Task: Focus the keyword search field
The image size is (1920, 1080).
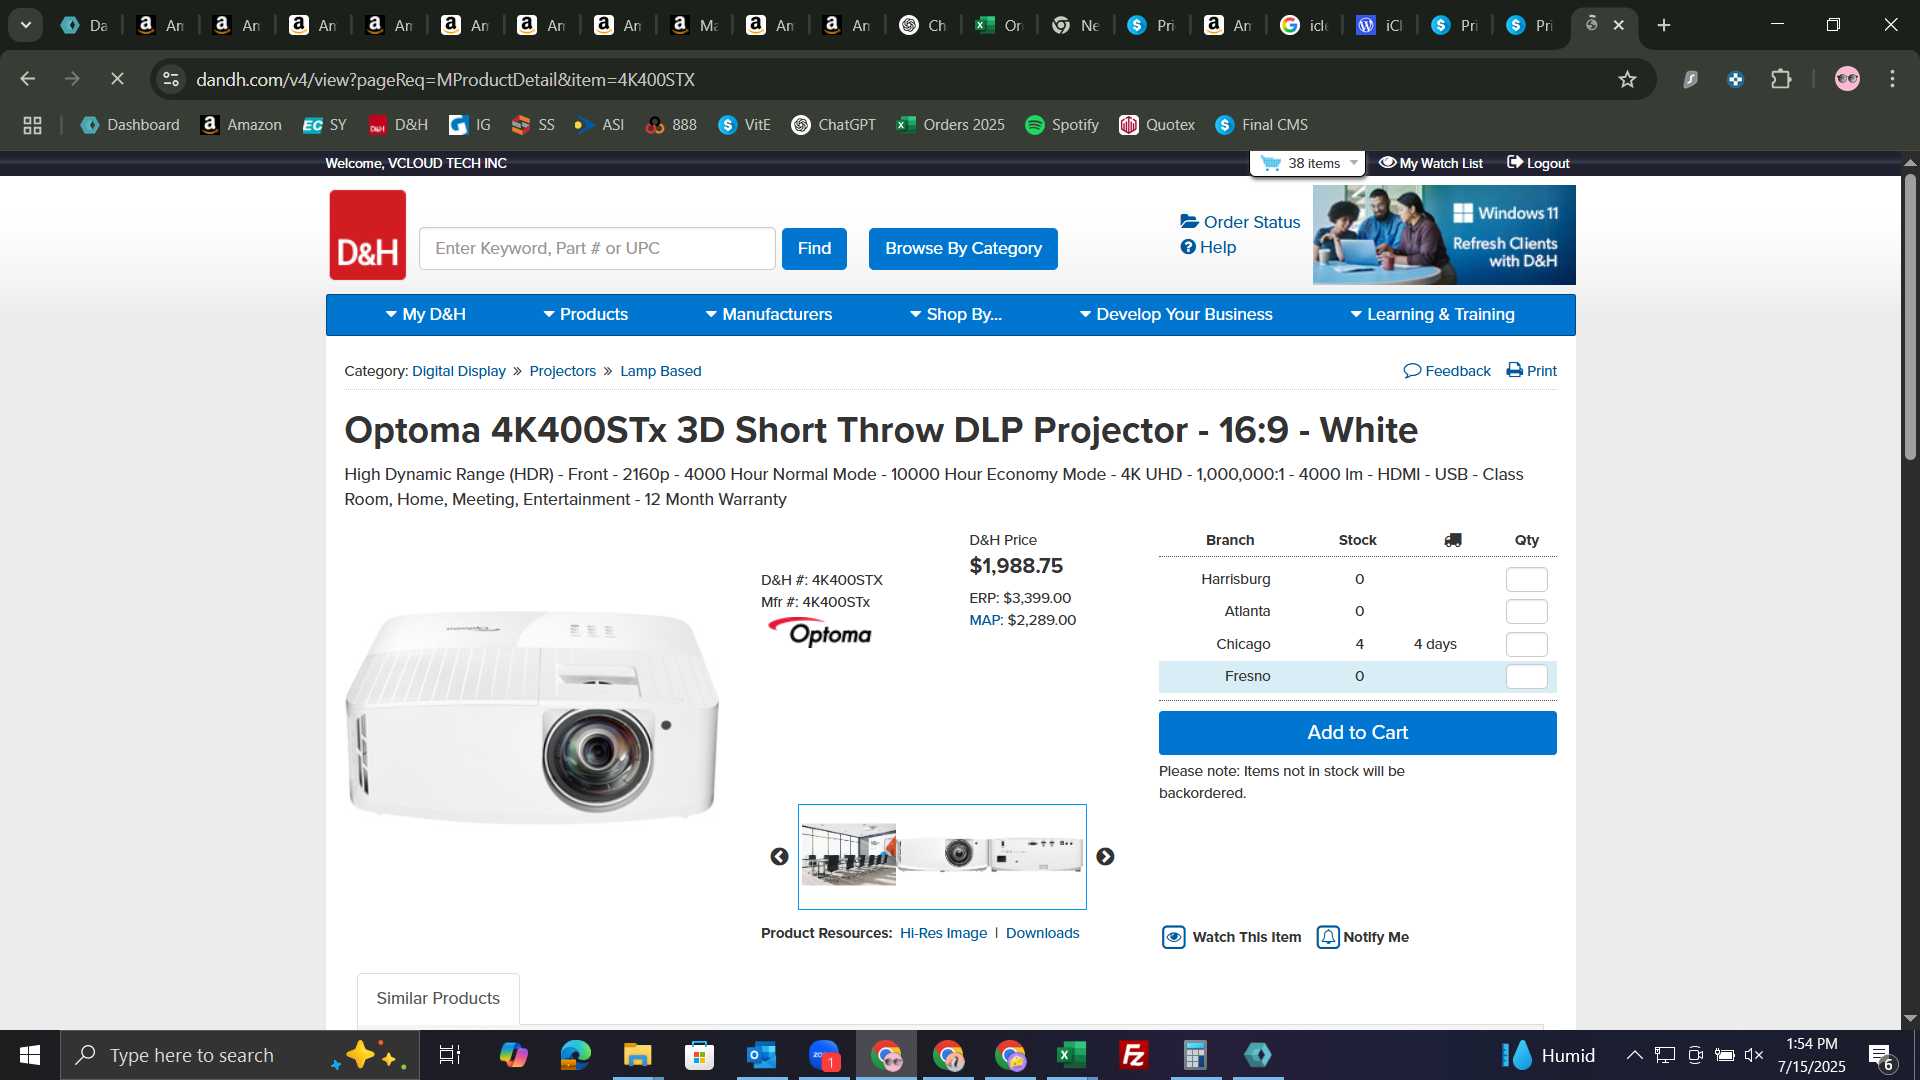Action: [x=597, y=248]
